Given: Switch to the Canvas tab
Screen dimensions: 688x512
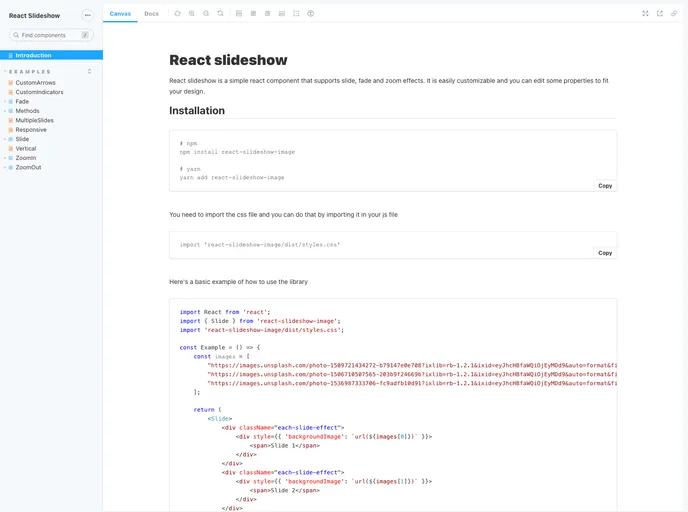Looking at the screenshot, I should click(x=120, y=14).
